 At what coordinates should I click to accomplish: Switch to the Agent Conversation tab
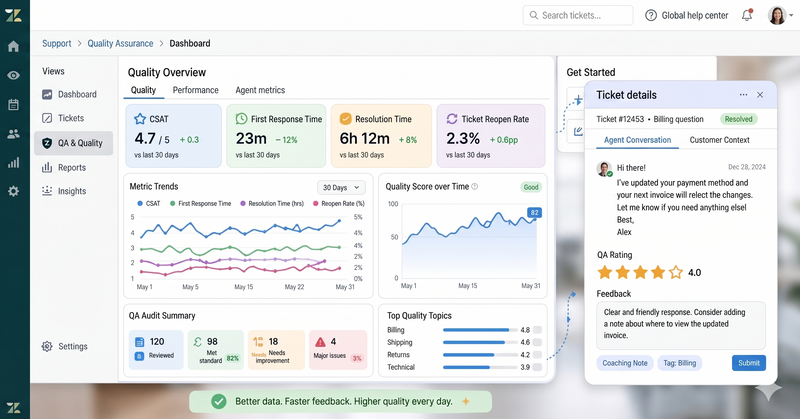point(637,140)
